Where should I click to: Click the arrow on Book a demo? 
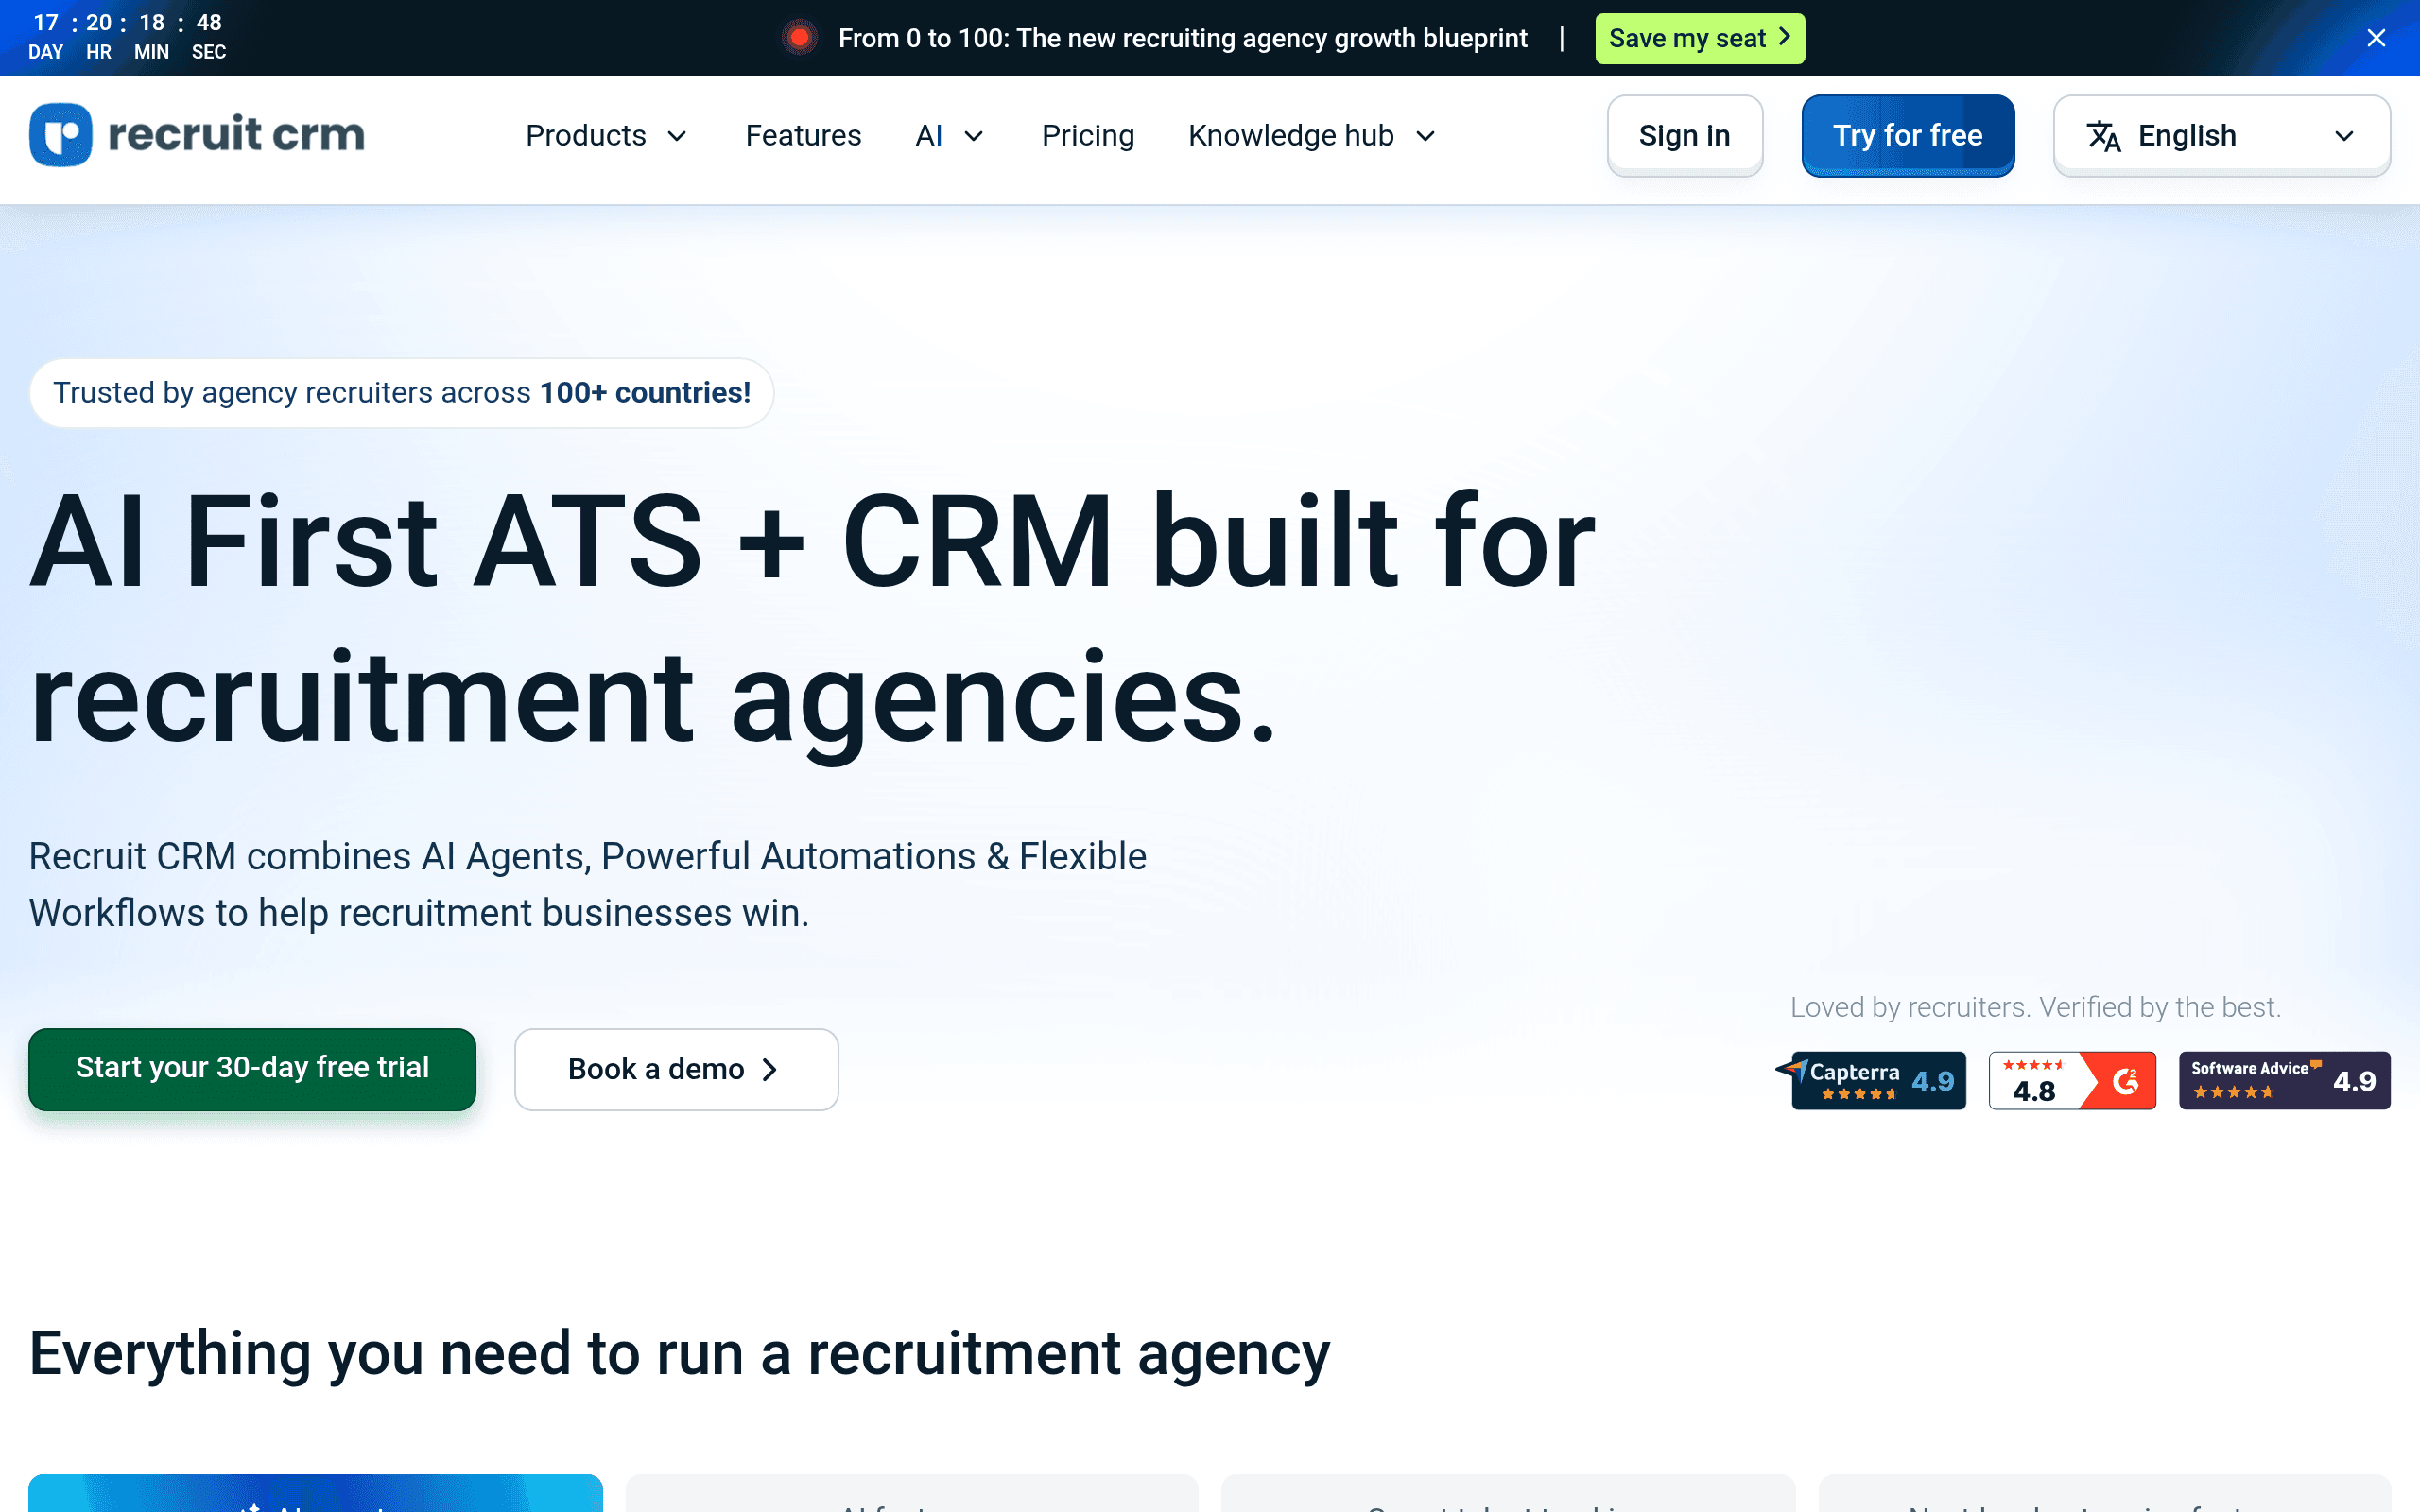769,1070
